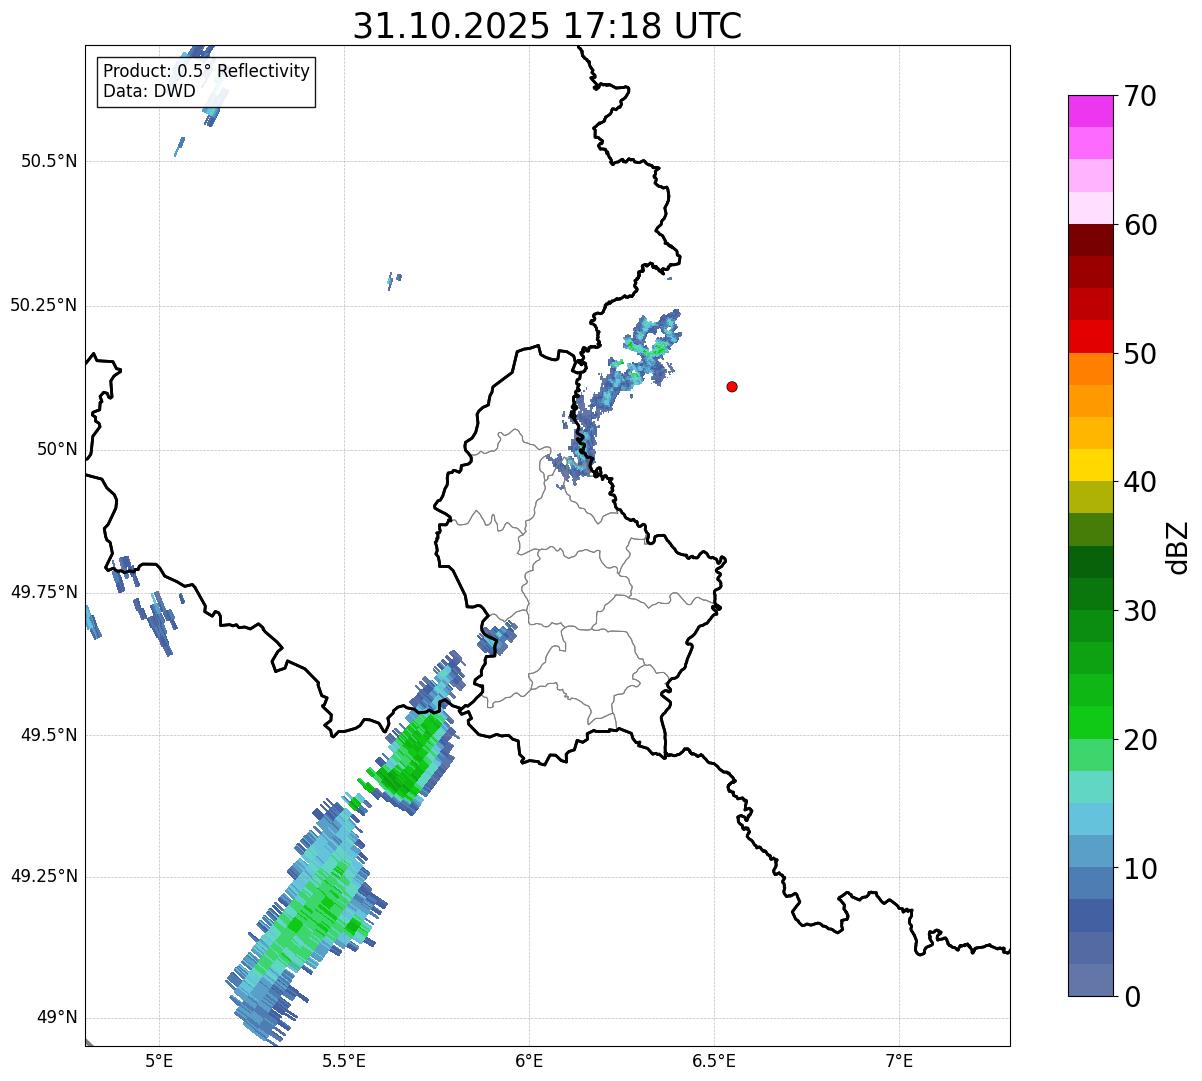1202x1081 pixels.
Task: Click the 70 label on colorbar
Action: point(1140,96)
